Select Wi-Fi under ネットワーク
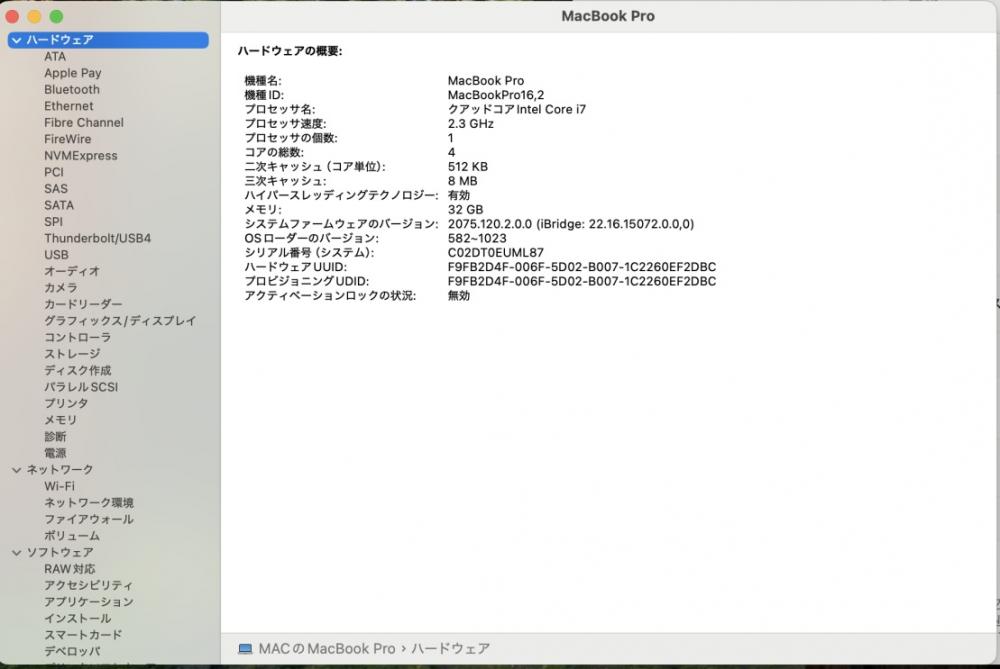The width and height of the screenshot is (1000, 669). pos(59,487)
